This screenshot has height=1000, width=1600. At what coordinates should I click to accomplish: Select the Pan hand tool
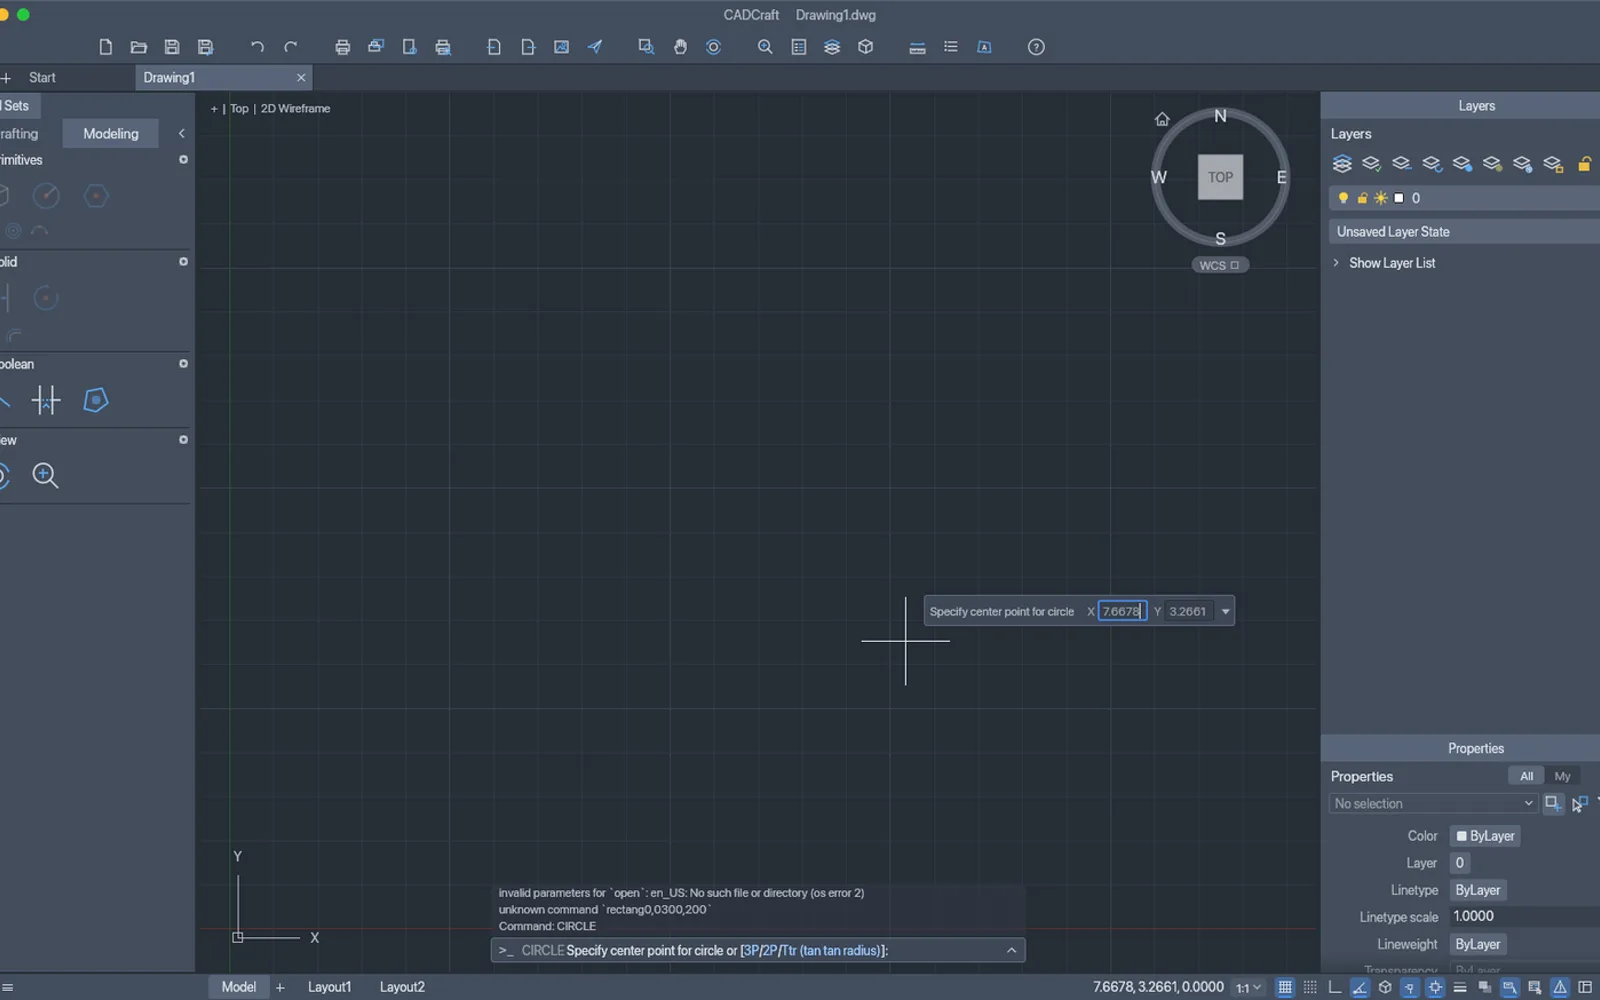(680, 47)
